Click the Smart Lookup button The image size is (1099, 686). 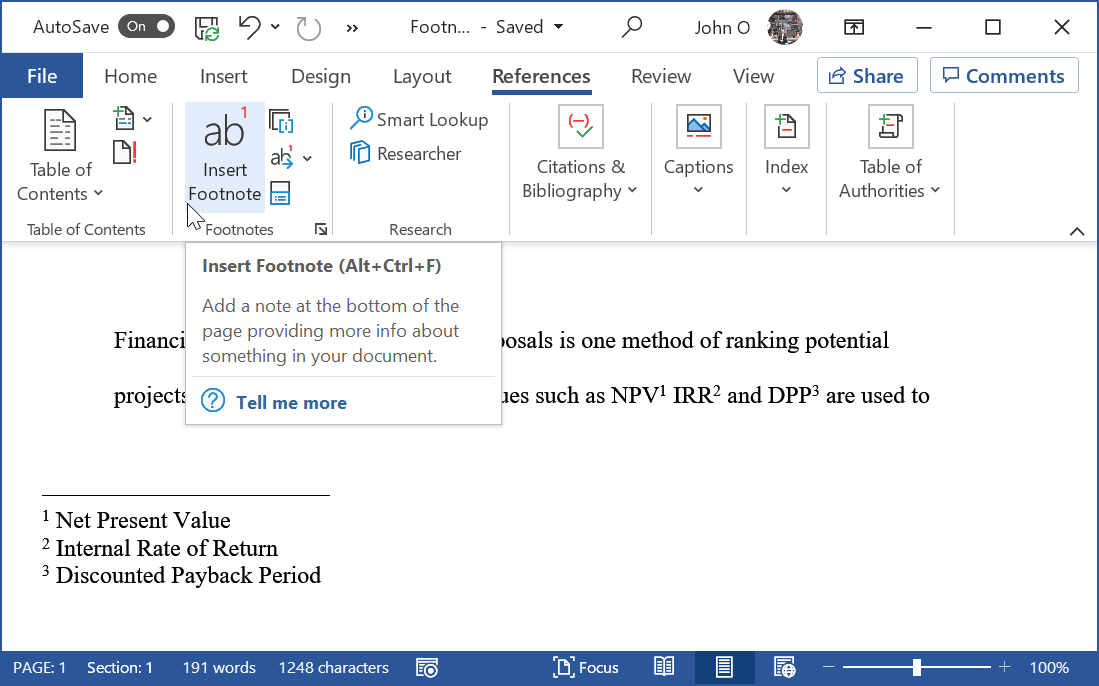(x=419, y=120)
